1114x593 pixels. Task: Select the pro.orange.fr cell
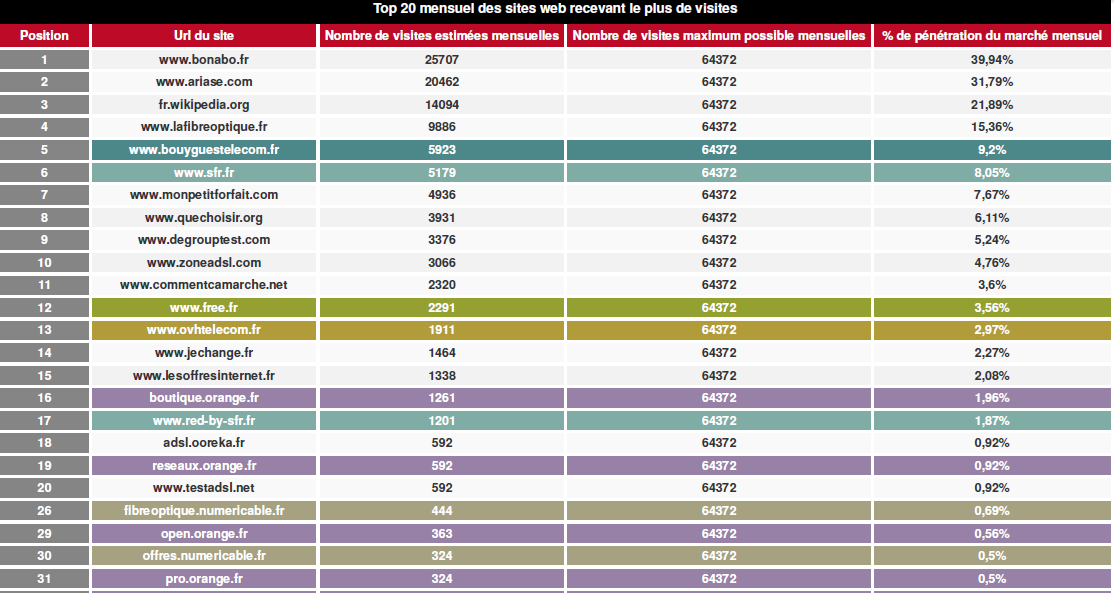(x=204, y=578)
